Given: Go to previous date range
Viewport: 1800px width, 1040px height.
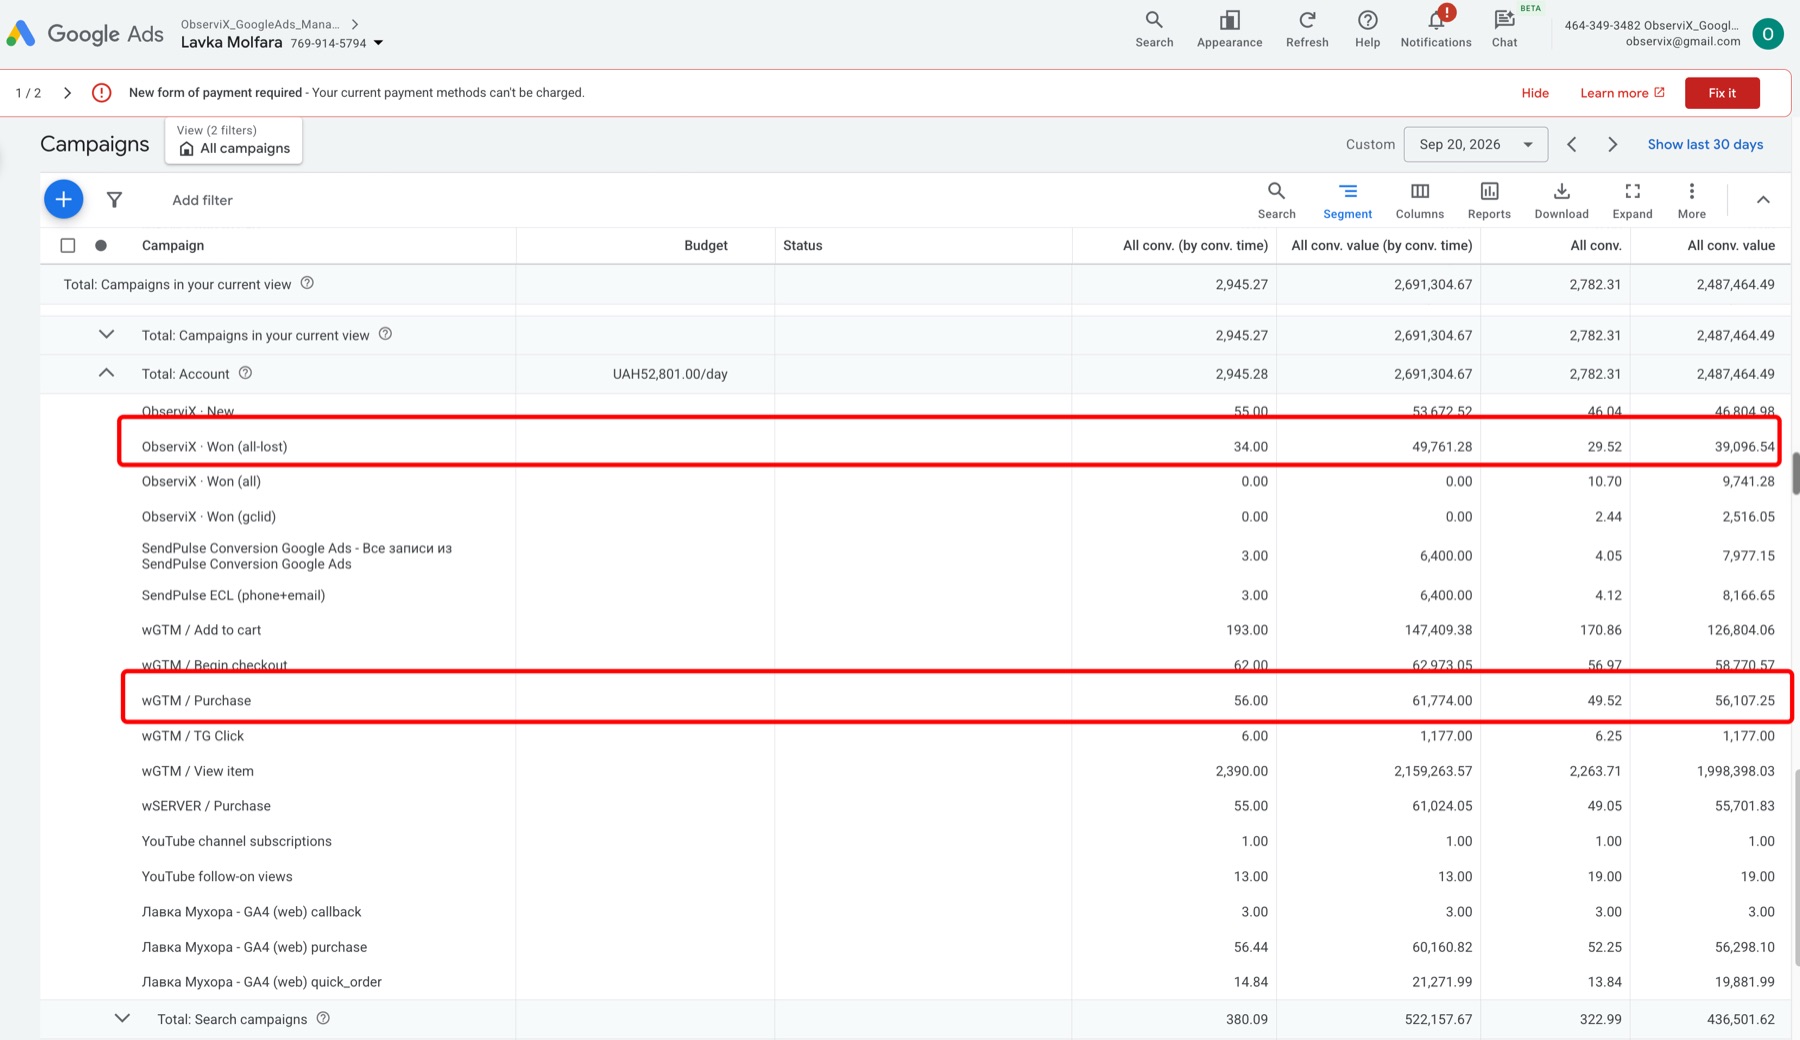Looking at the screenshot, I should click(1572, 144).
